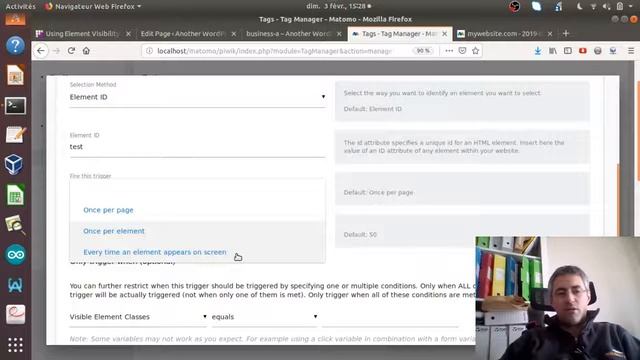Switch to Using Element Visibility tab
Image resolution: width=640 pixels, height=360 pixels.
[x=82, y=34]
